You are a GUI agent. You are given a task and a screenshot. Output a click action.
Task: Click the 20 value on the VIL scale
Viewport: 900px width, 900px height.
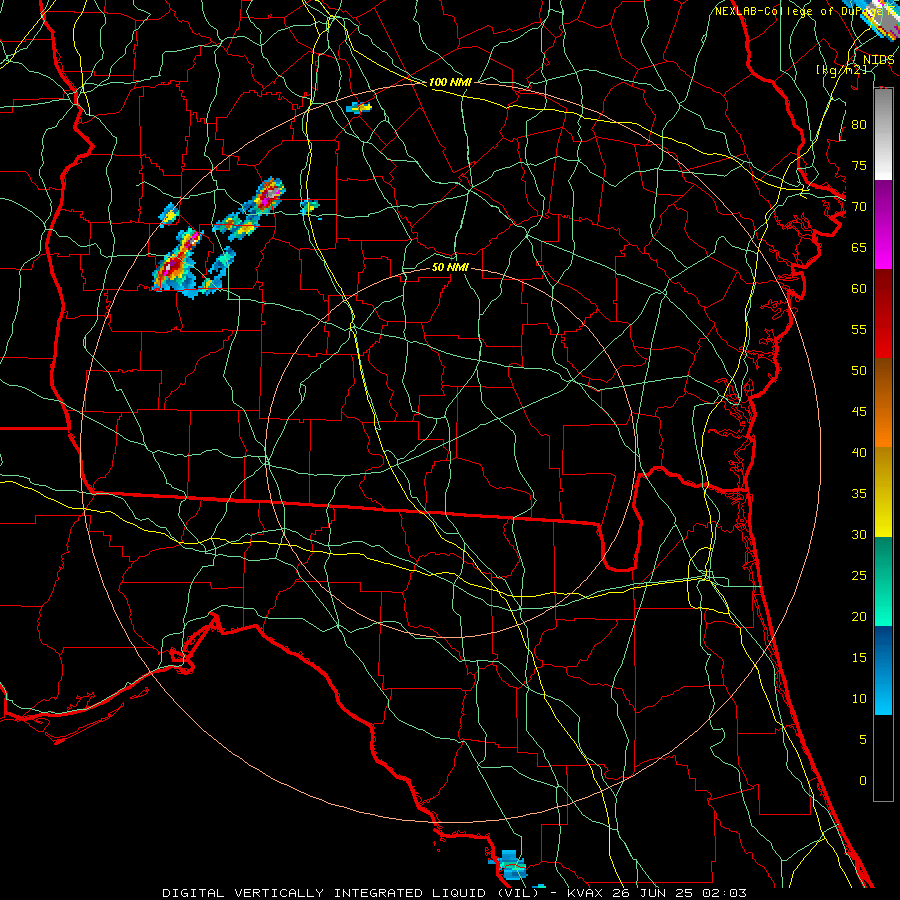point(859,617)
